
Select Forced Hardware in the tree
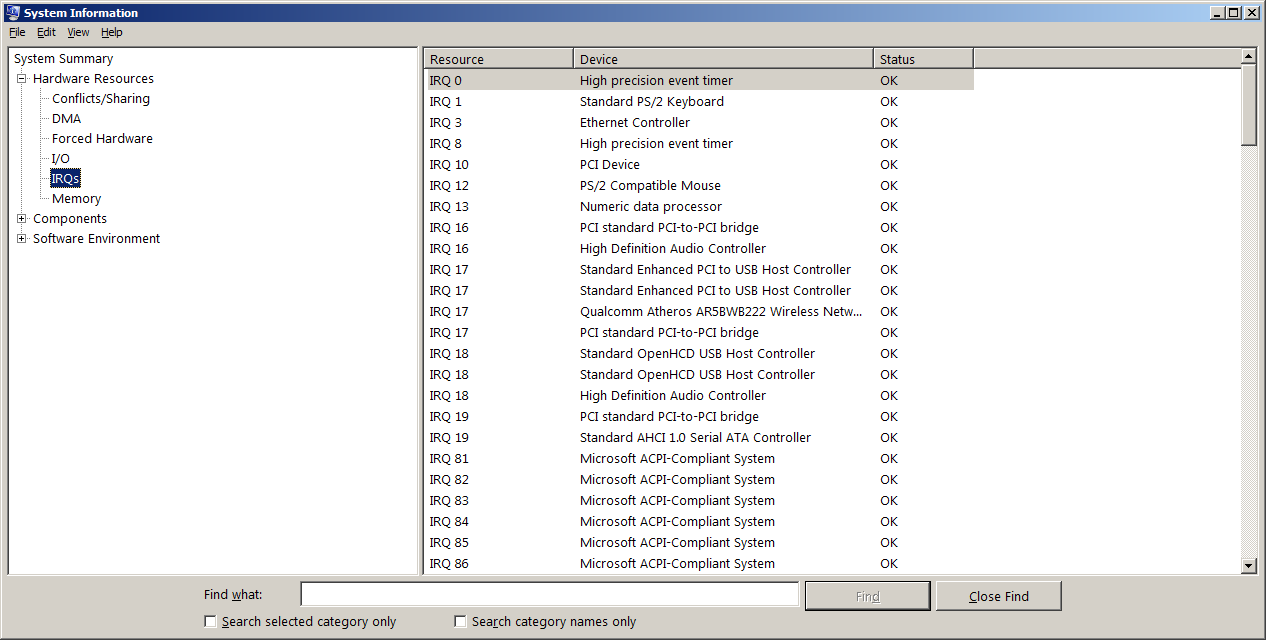point(102,139)
